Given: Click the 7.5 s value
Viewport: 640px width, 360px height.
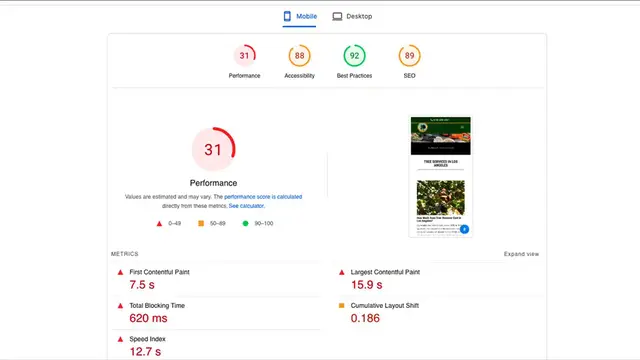Looking at the screenshot, I should coord(142,285).
